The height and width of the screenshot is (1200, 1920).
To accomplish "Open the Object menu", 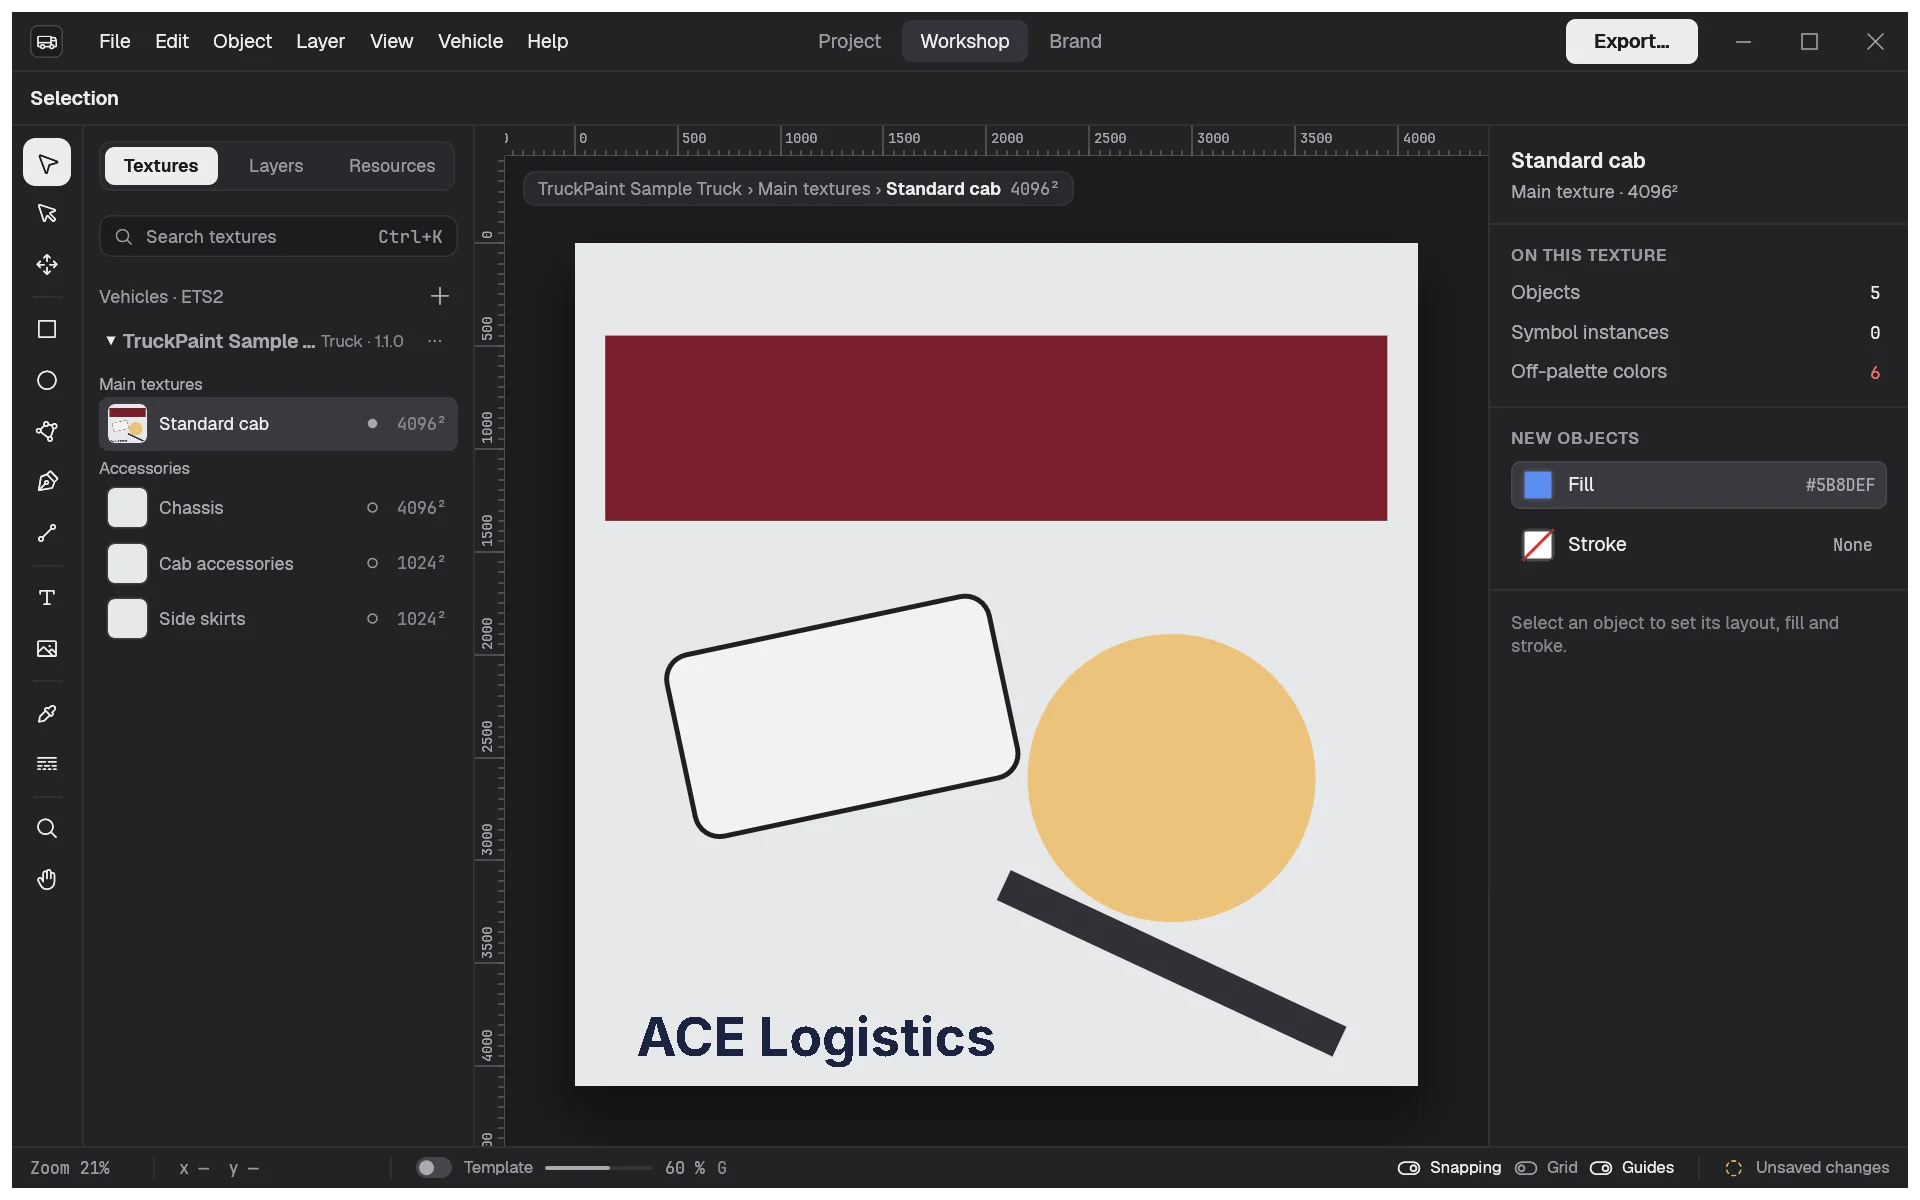I will tap(242, 42).
